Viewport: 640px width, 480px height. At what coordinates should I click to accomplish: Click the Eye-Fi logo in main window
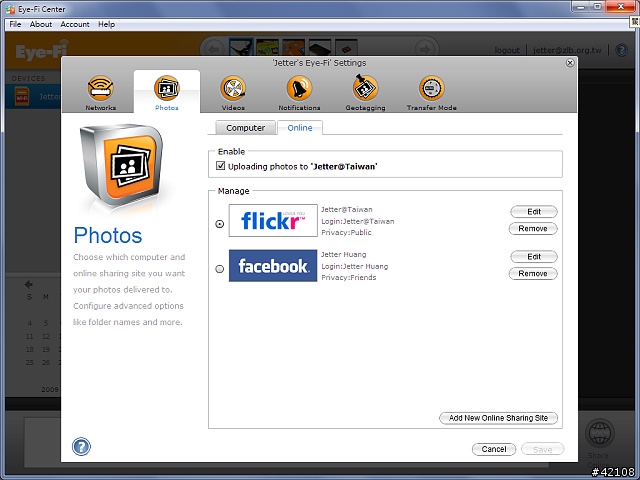(x=41, y=51)
